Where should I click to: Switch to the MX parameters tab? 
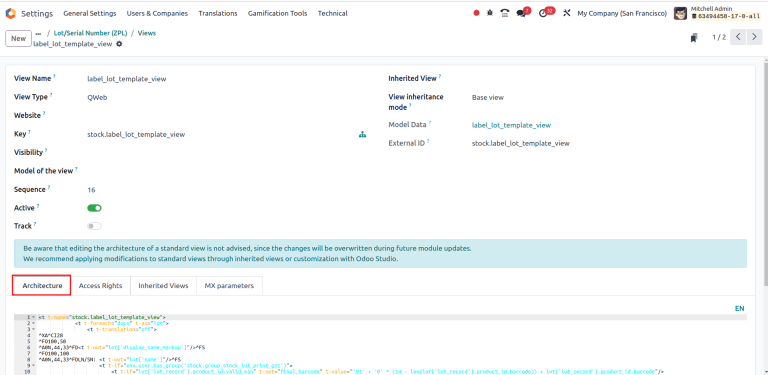[x=229, y=285]
